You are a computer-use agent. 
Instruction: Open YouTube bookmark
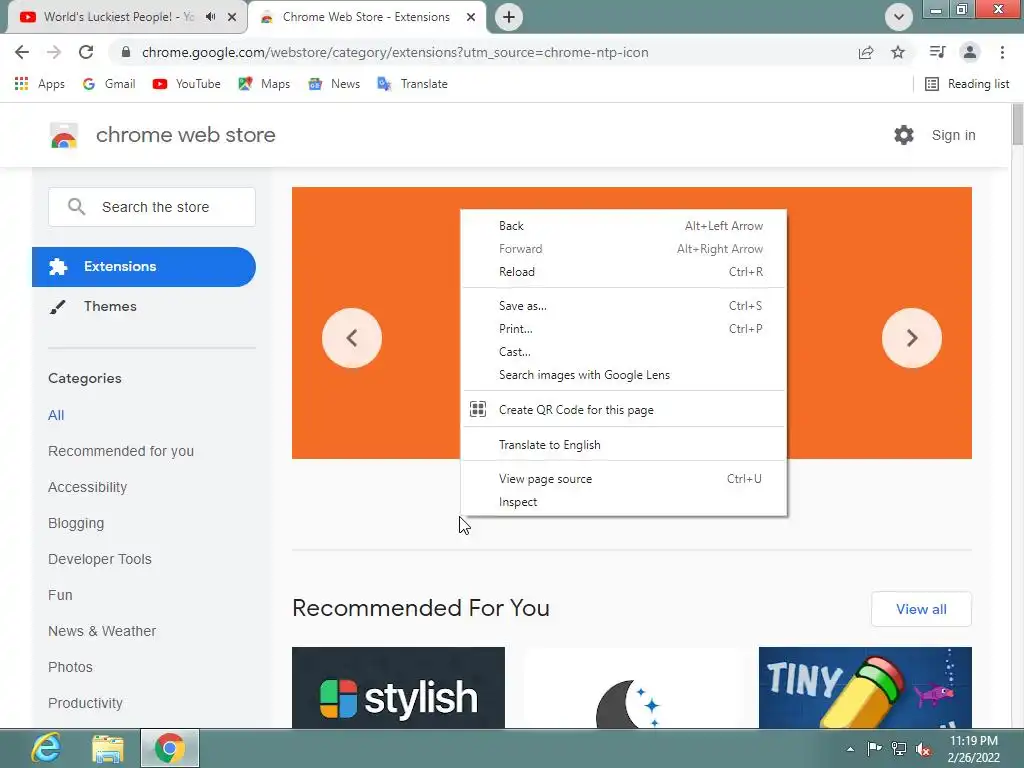pos(186,84)
